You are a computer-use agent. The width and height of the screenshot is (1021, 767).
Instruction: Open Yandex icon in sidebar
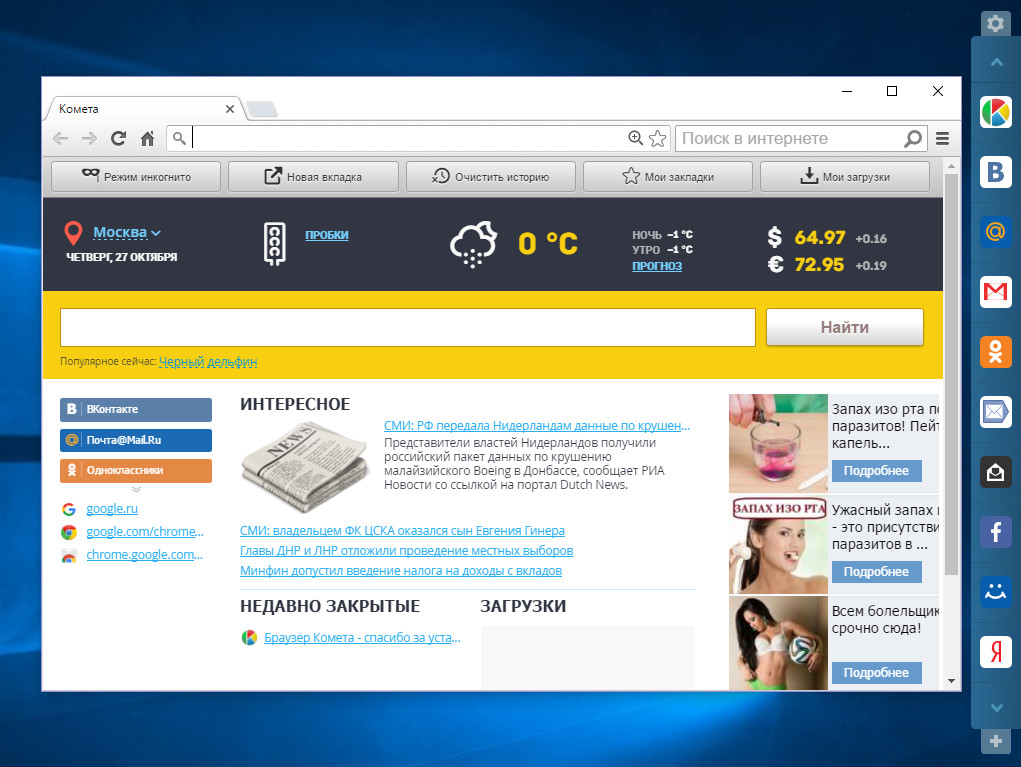pos(996,652)
